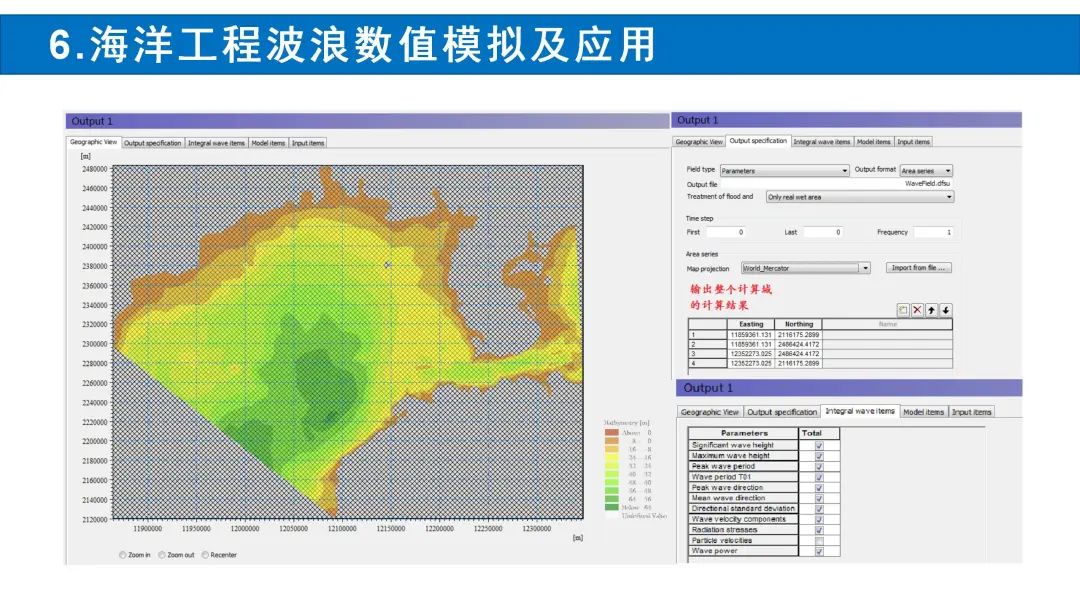Image resolution: width=1080 pixels, height=608 pixels.
Task: Select the Zoom out radio button
Action: [163, 554]
